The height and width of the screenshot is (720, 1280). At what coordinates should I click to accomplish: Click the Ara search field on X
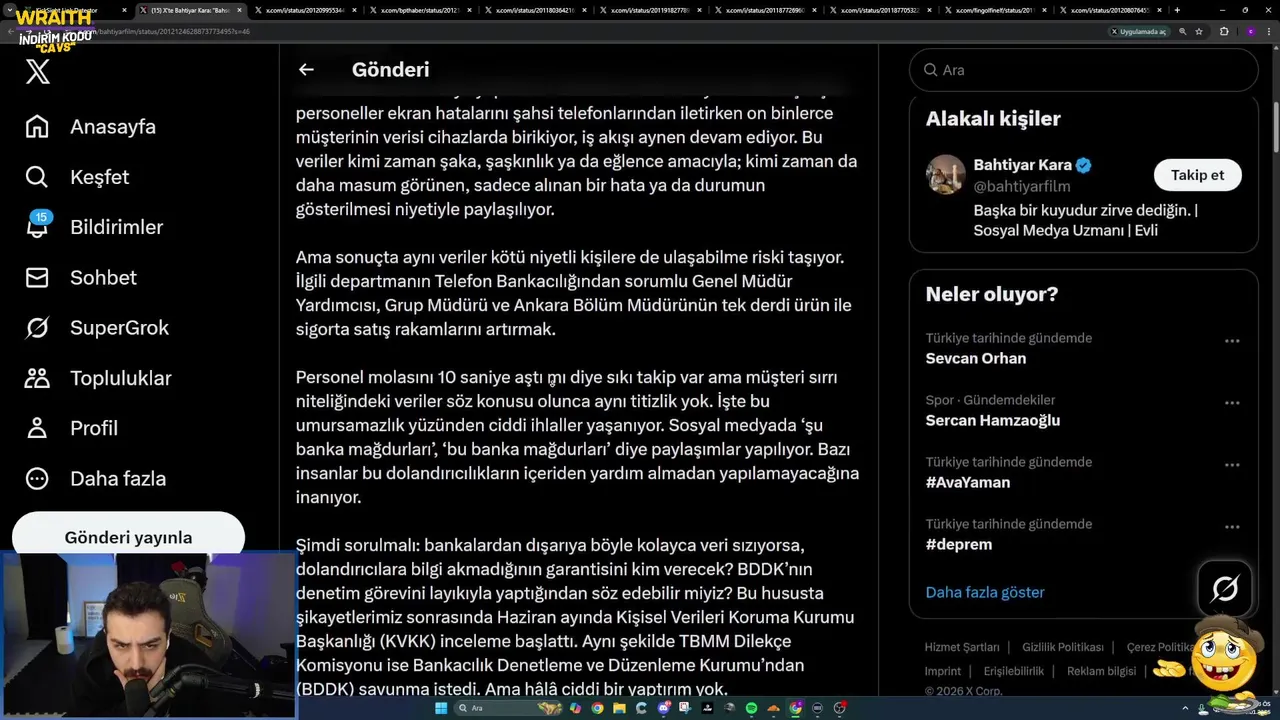coord(1083,70)
